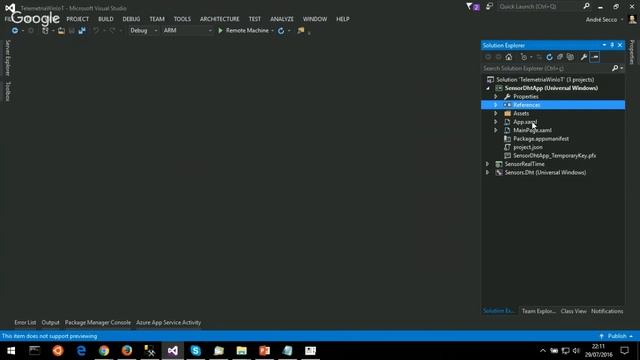Click the feedback icon near Quick Launch
640x360 pixels.
click(x=489, y=7)
